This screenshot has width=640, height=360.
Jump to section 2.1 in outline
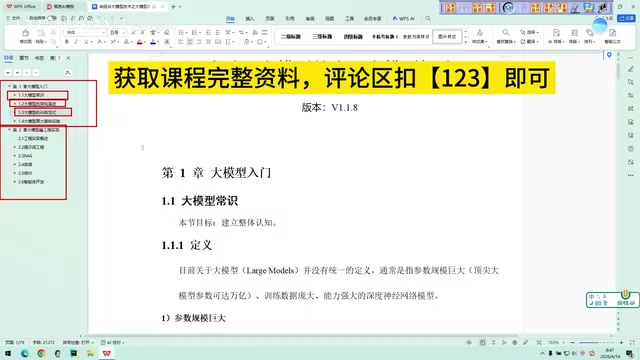click(x=33, y=138)
